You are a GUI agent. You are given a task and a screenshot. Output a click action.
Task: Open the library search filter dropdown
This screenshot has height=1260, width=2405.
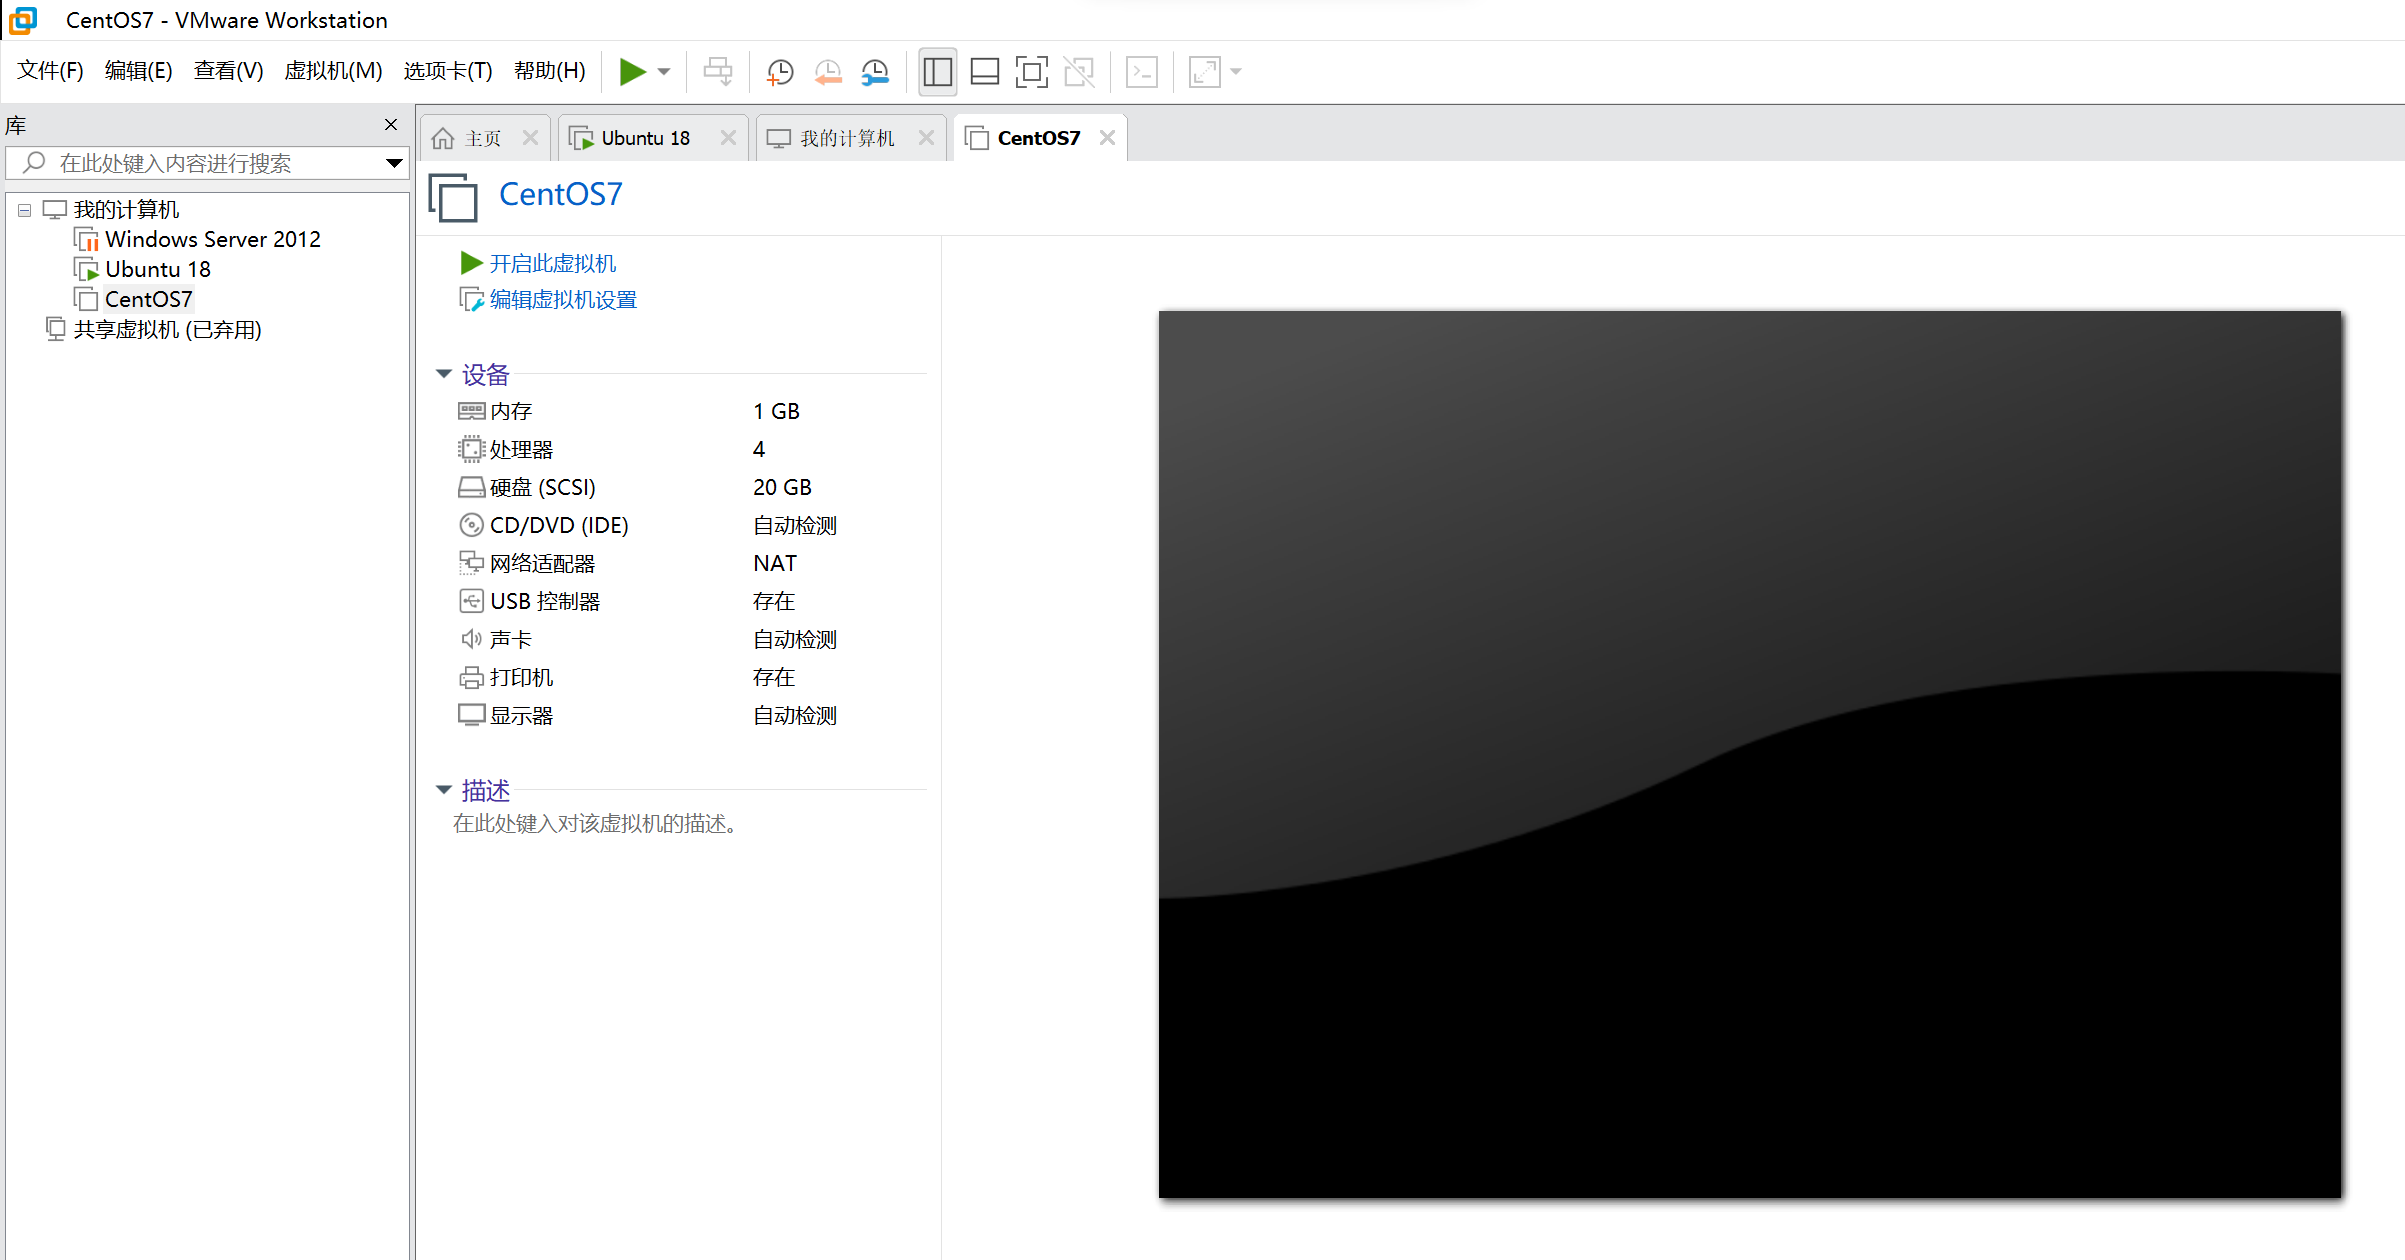tap(394, 163)
